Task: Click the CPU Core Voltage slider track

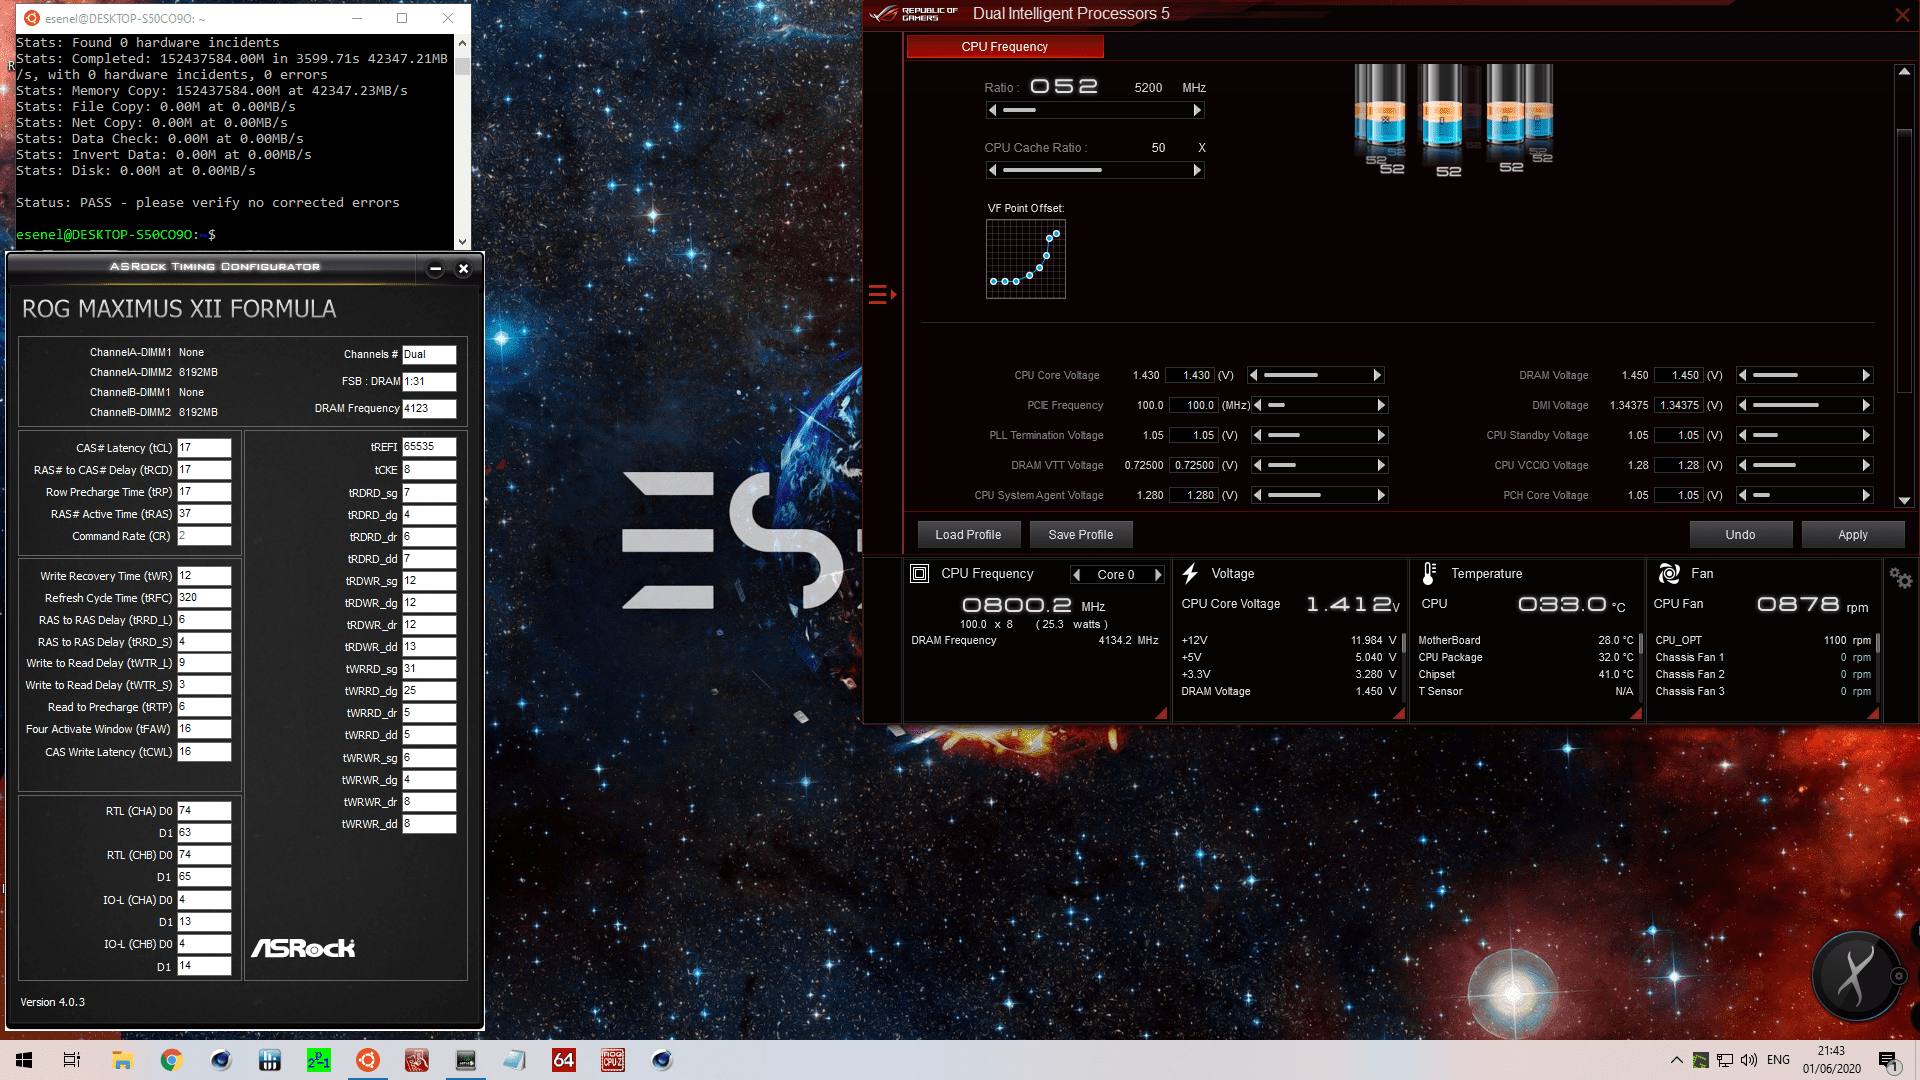Action: (x=1315, y=375)
